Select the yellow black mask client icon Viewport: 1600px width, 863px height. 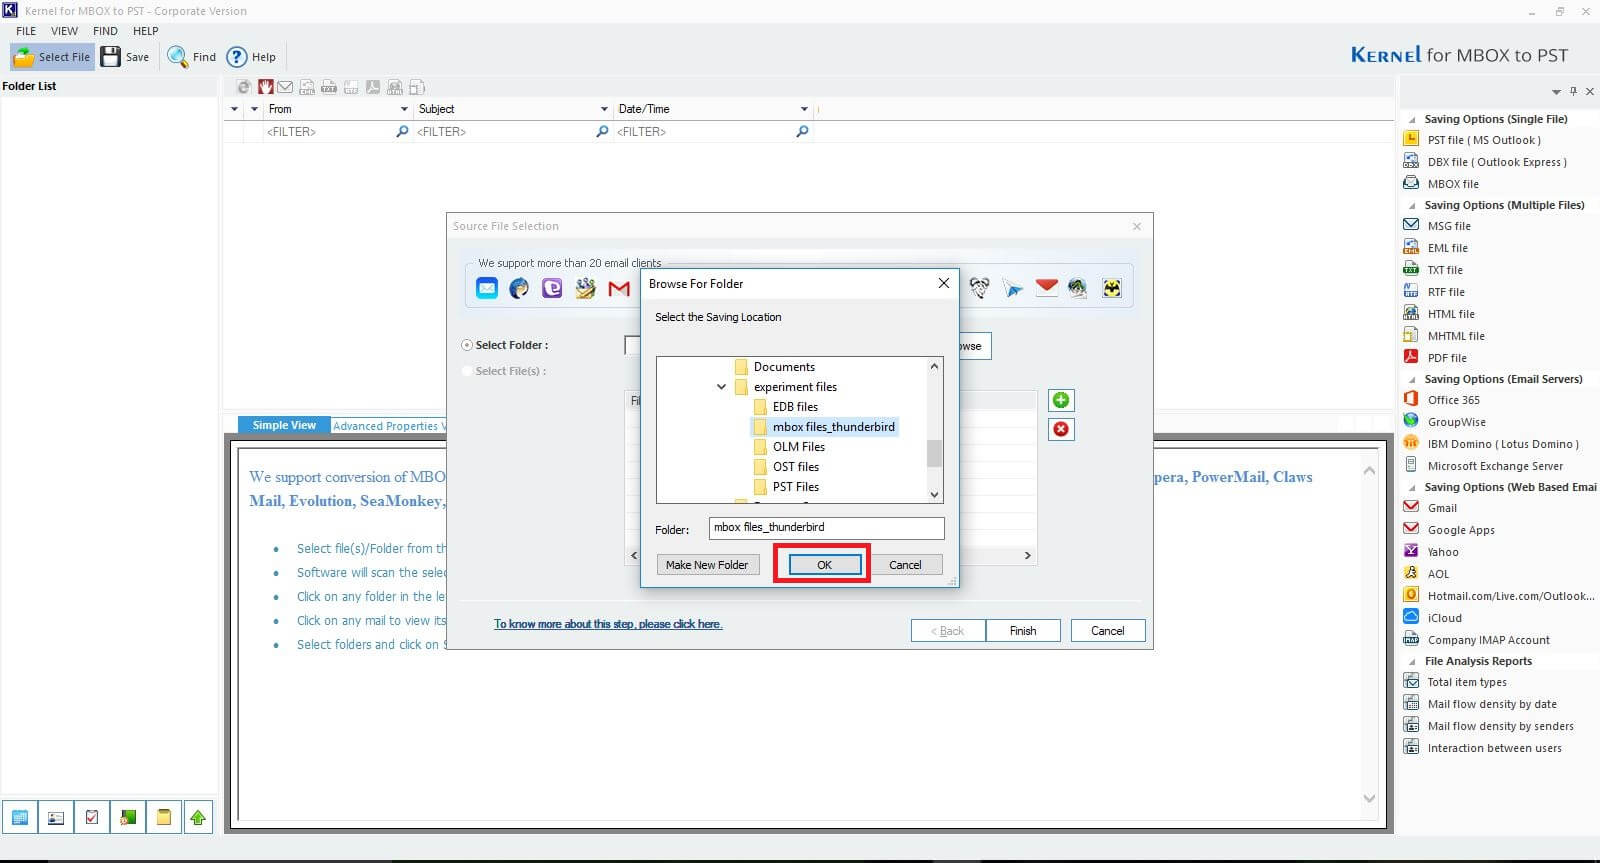[1111, 288]
